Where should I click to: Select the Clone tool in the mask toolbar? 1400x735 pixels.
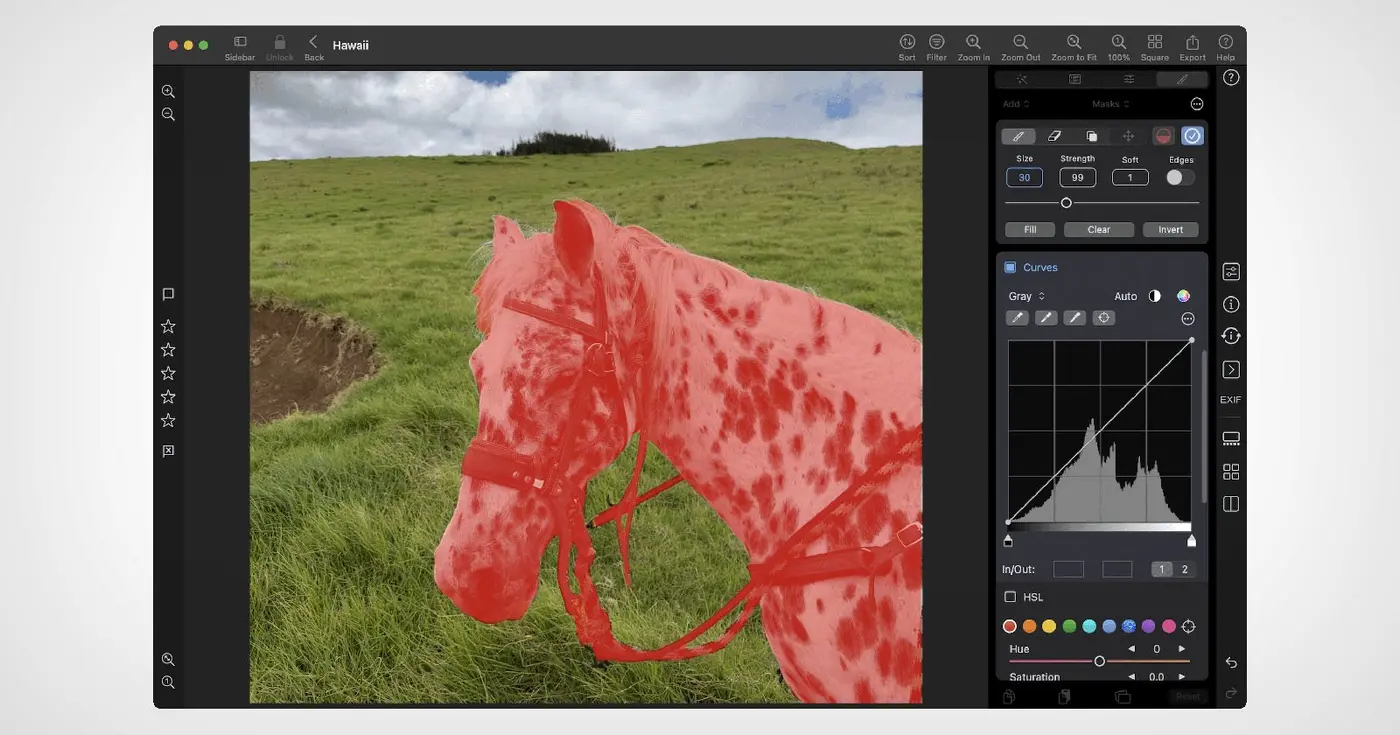pyautogui.click(x=1092, y=135)
